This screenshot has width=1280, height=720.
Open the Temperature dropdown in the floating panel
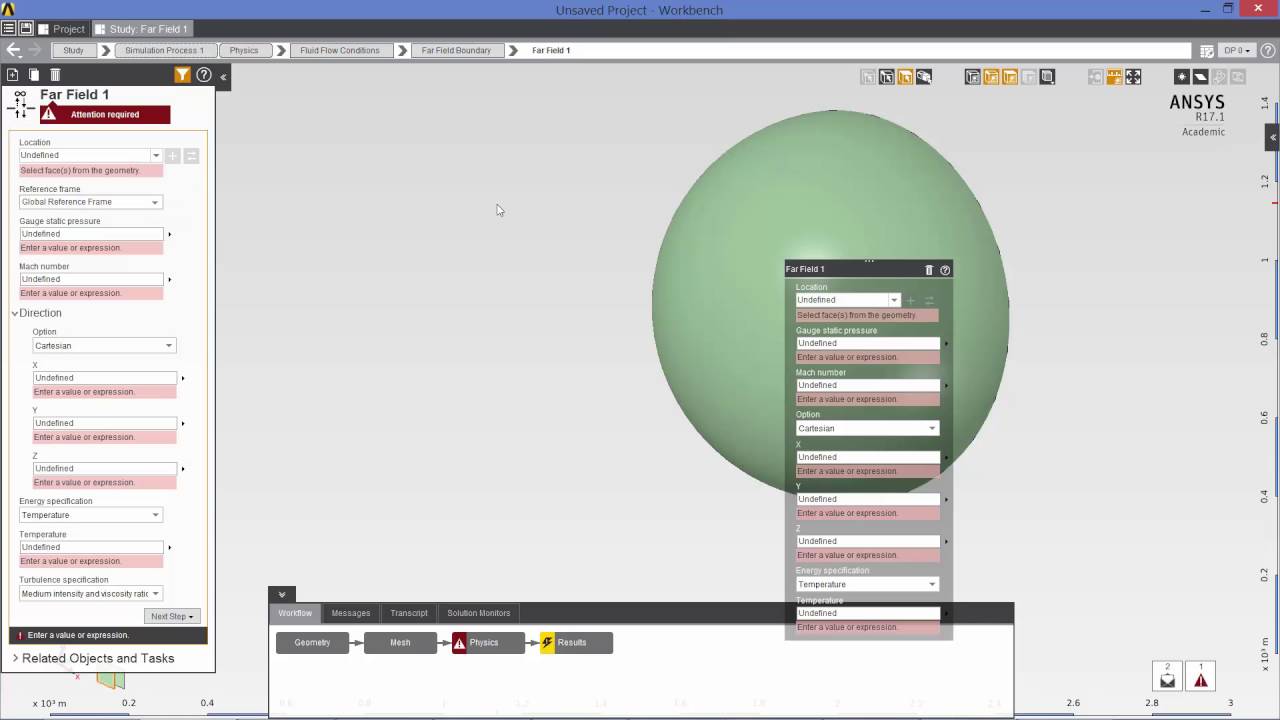click(x=867, y=584)
